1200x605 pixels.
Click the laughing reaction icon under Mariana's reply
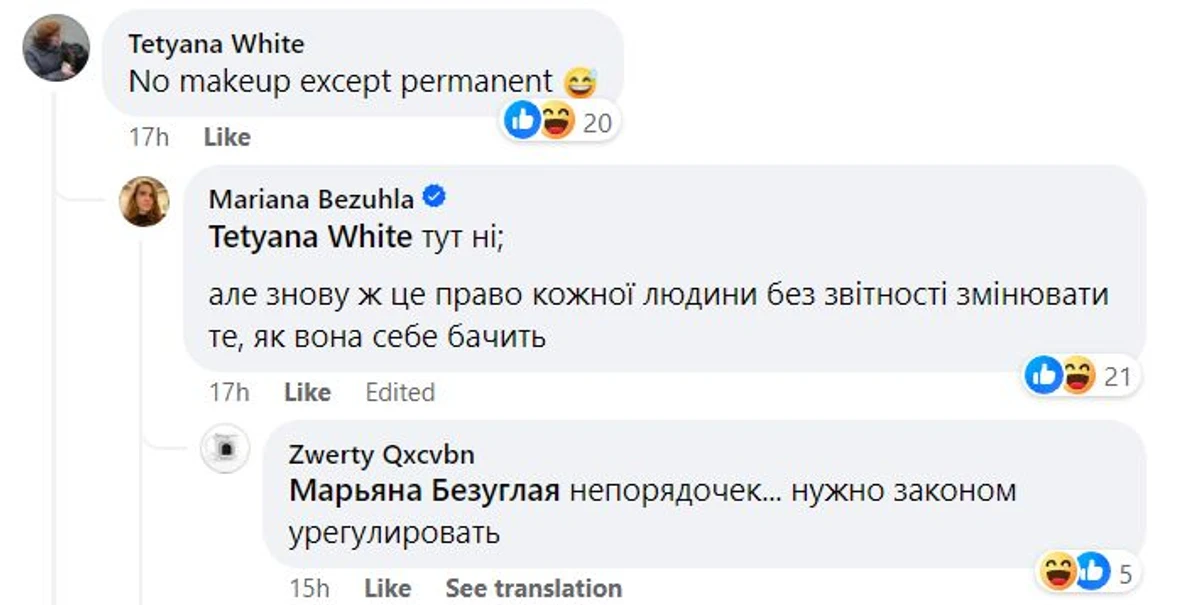[x=1079, y=377]
